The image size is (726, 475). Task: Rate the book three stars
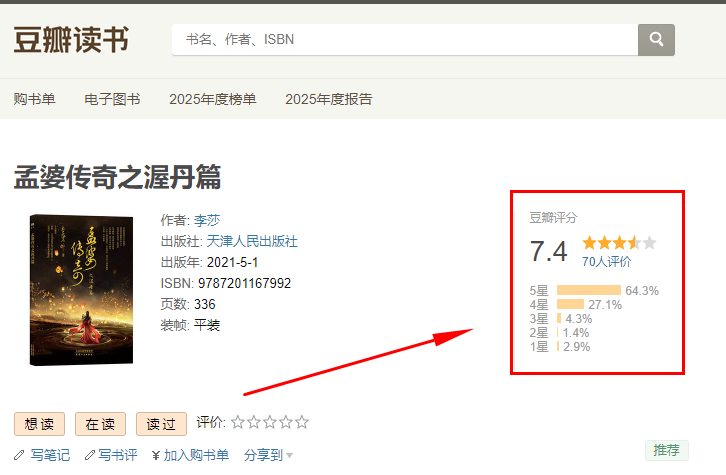coord(270,423)
